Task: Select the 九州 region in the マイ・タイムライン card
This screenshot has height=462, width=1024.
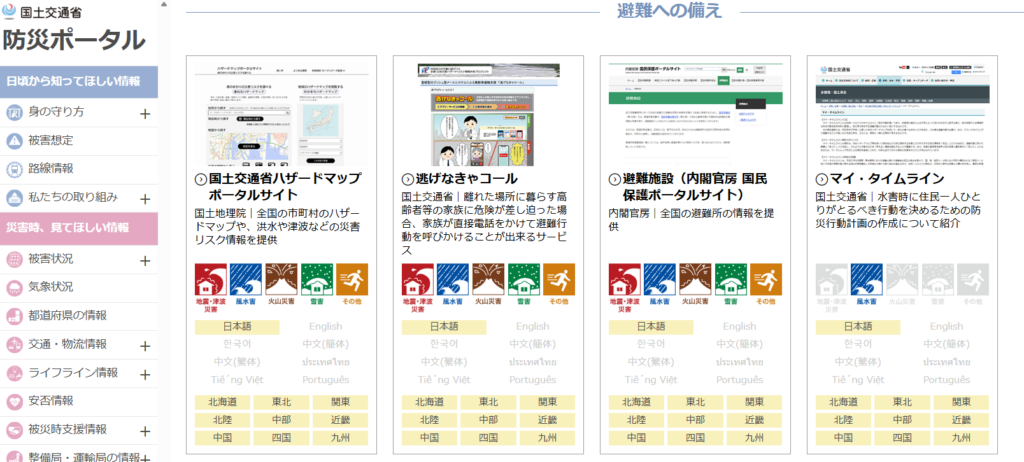Action: (x=961, y=438)
